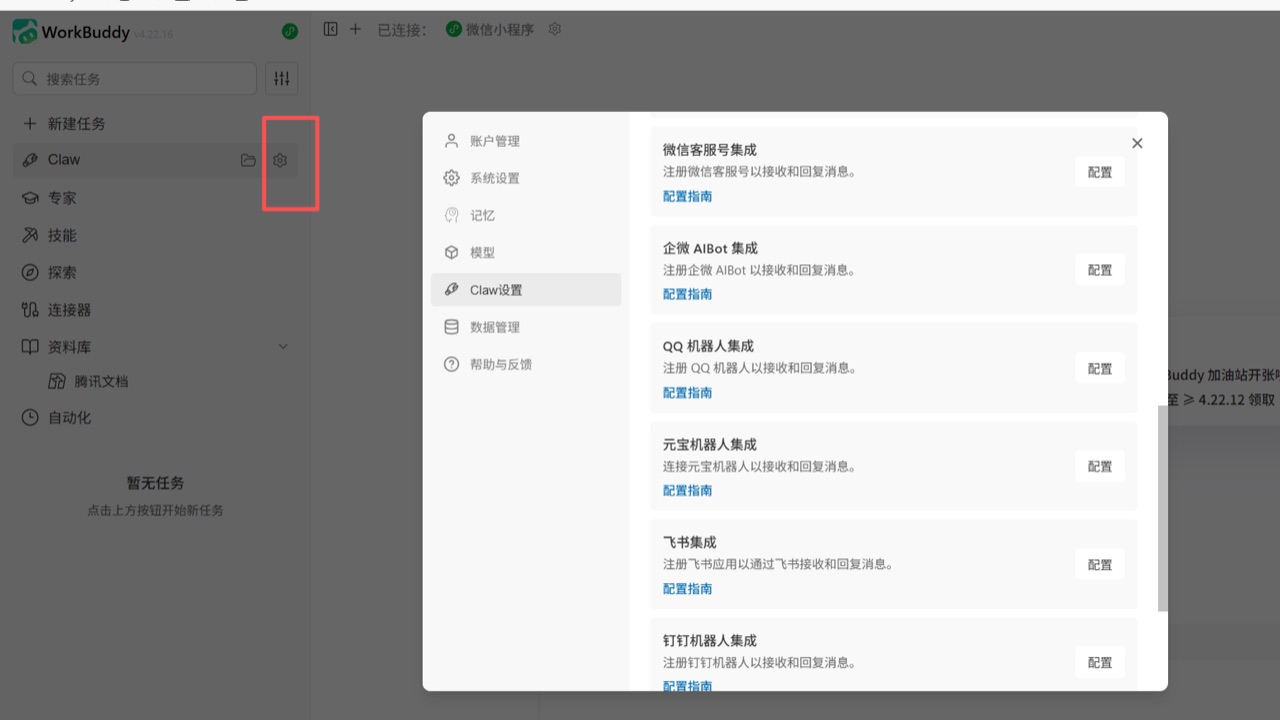Collapse the 资料库 section chevron
Viewport: 1280px width, 720px height.
(x=283, y=347)
